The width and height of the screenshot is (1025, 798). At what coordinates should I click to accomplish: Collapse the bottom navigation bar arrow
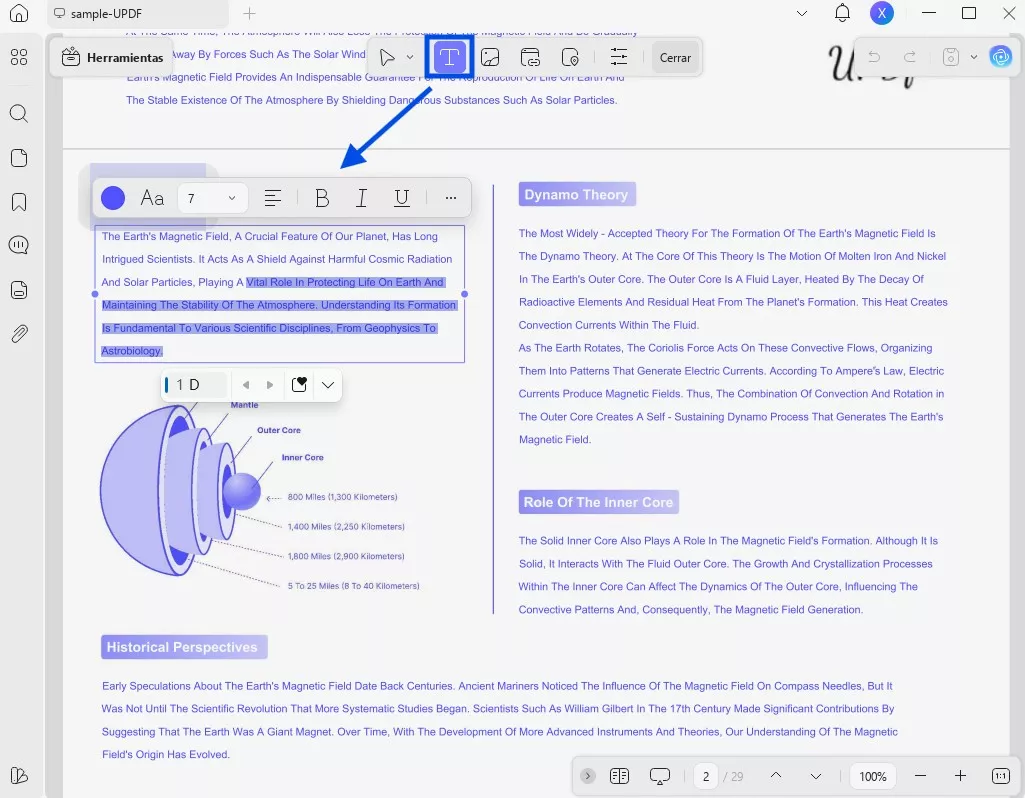pos(588,776)
